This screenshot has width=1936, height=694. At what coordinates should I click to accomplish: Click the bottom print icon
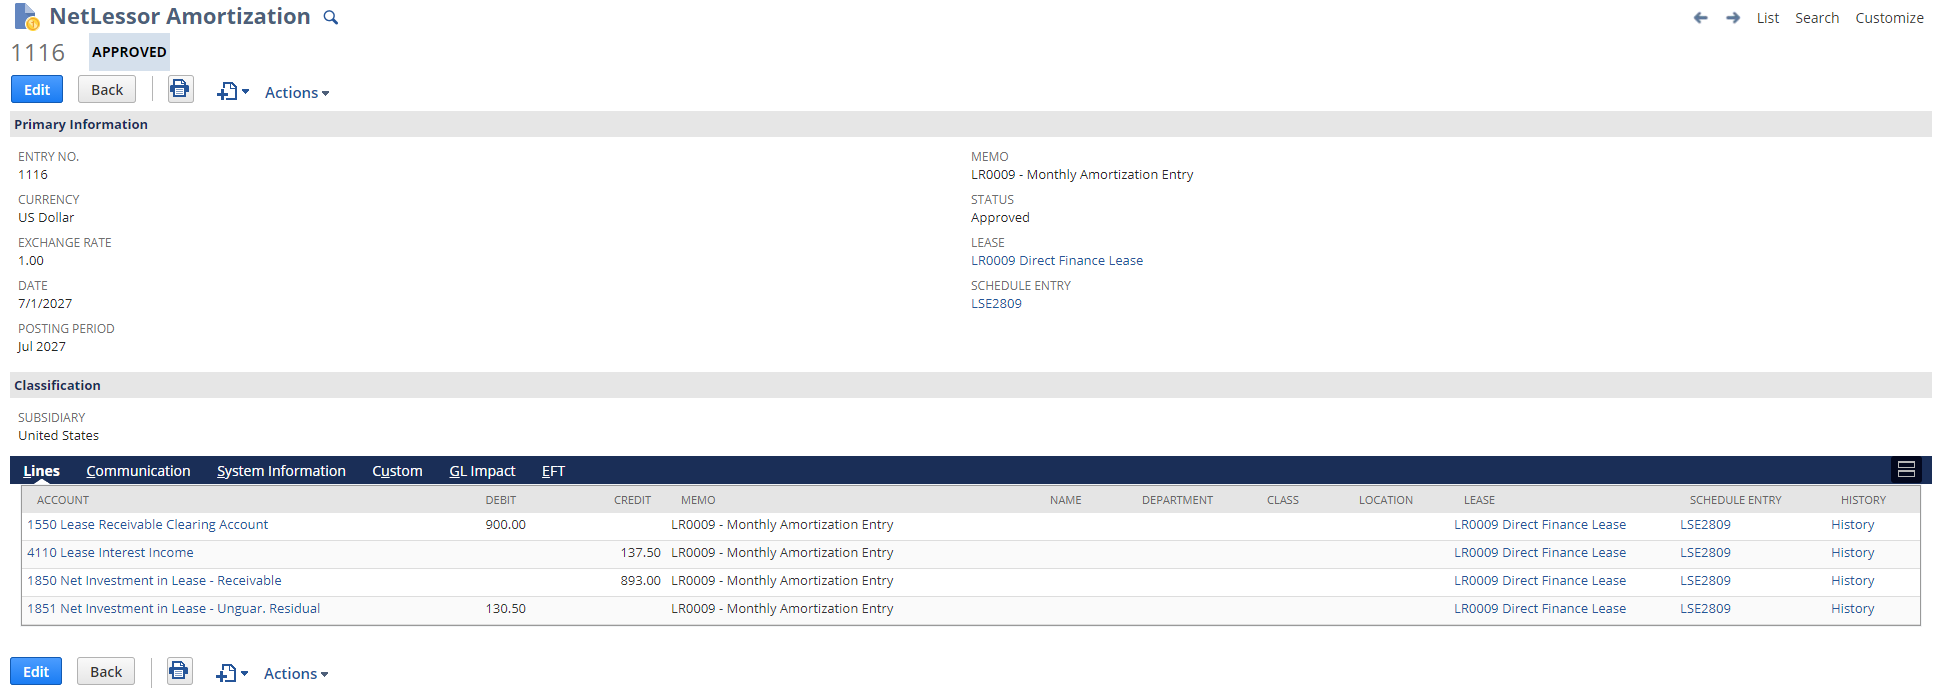179,671
